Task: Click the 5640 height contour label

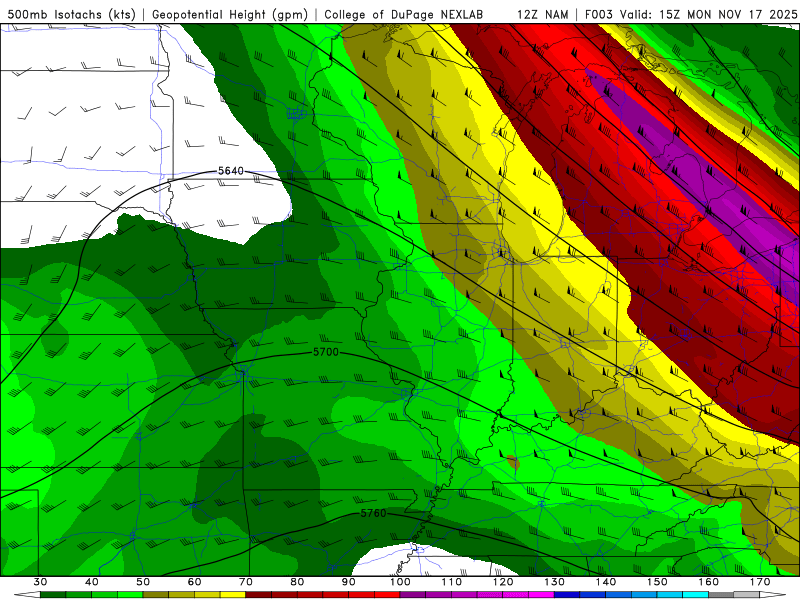Action: click(x=231, y=171)
